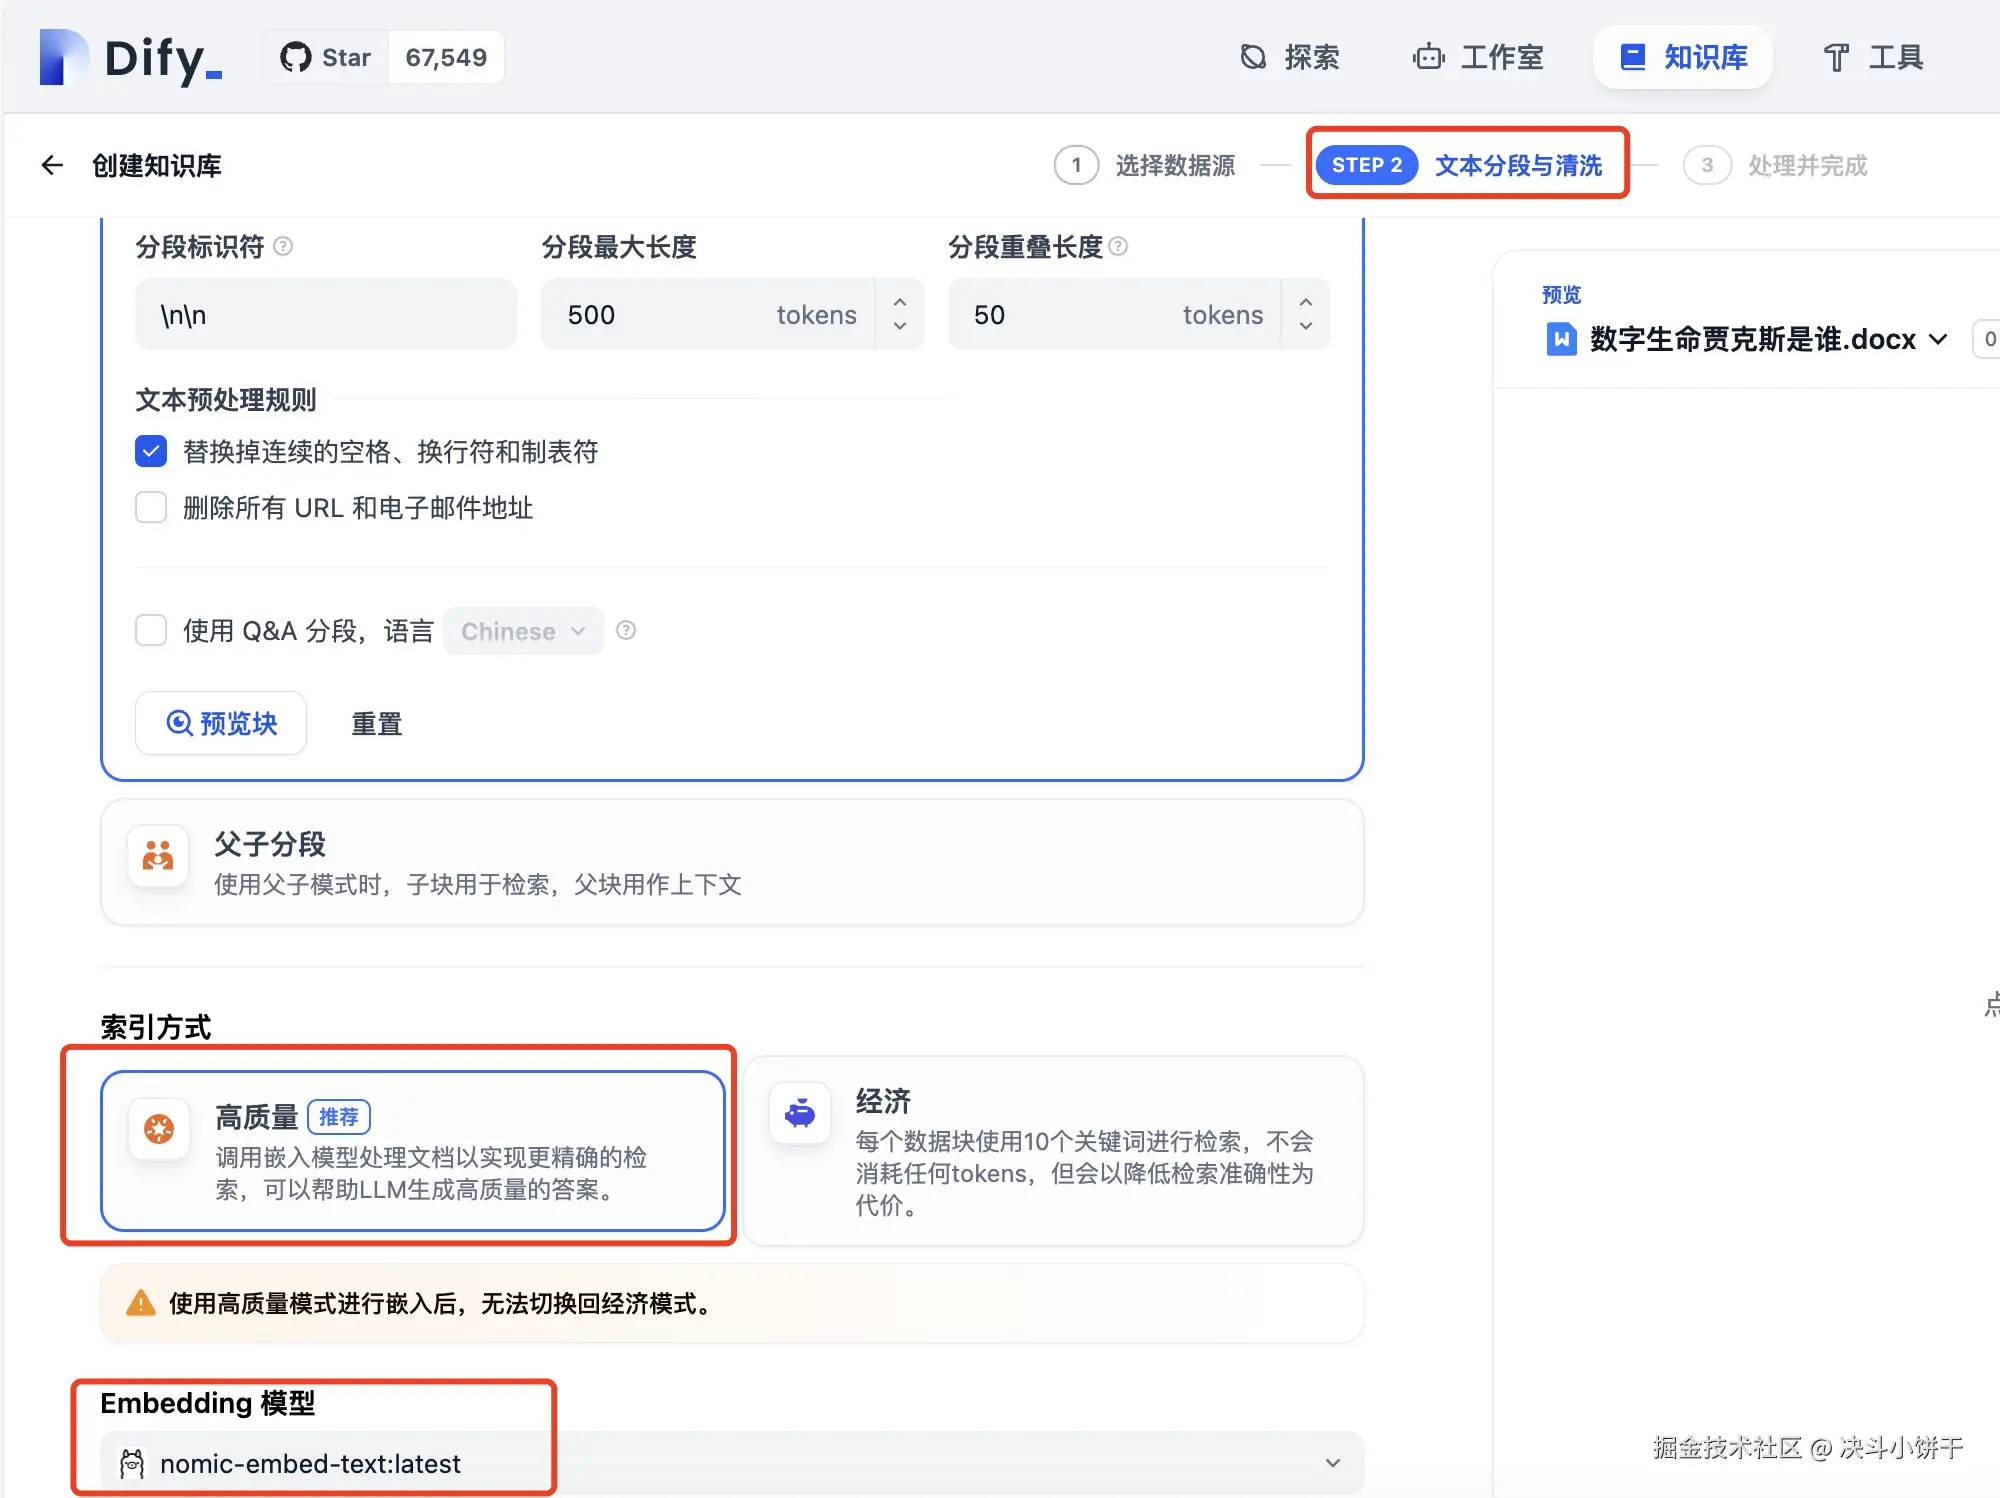
Task: Uncheck 替换掉连续的空格 checkbox
Action: pyautogui.click(x=151, y=452)
